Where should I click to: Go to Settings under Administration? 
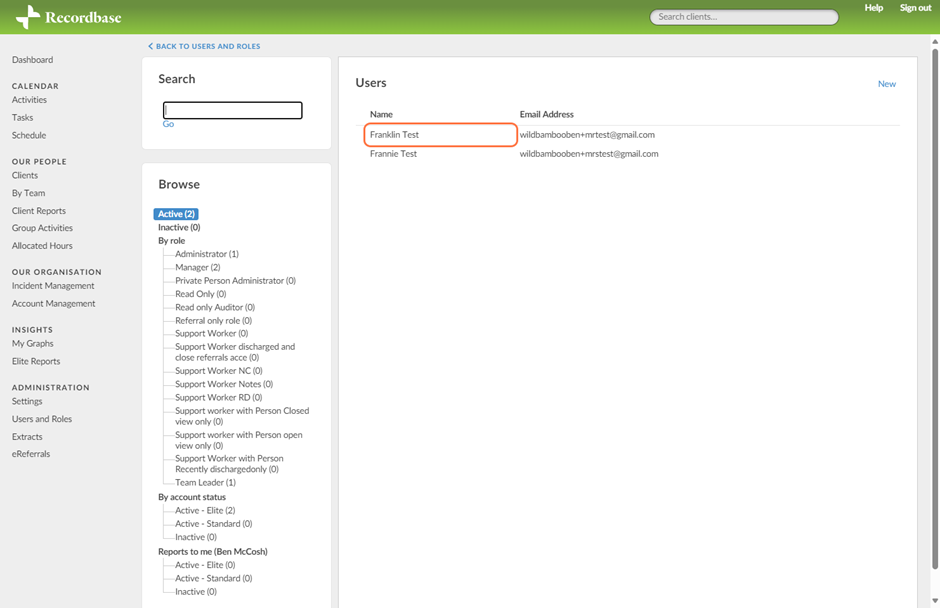pos(28,400)
